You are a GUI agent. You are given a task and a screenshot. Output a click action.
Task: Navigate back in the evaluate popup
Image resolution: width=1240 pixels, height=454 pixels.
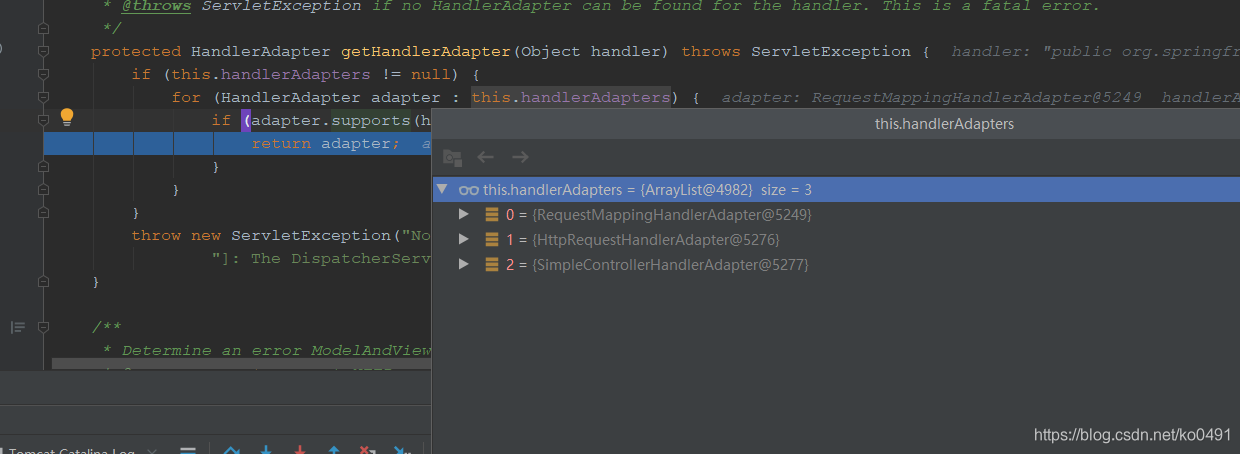coord(486,157)
